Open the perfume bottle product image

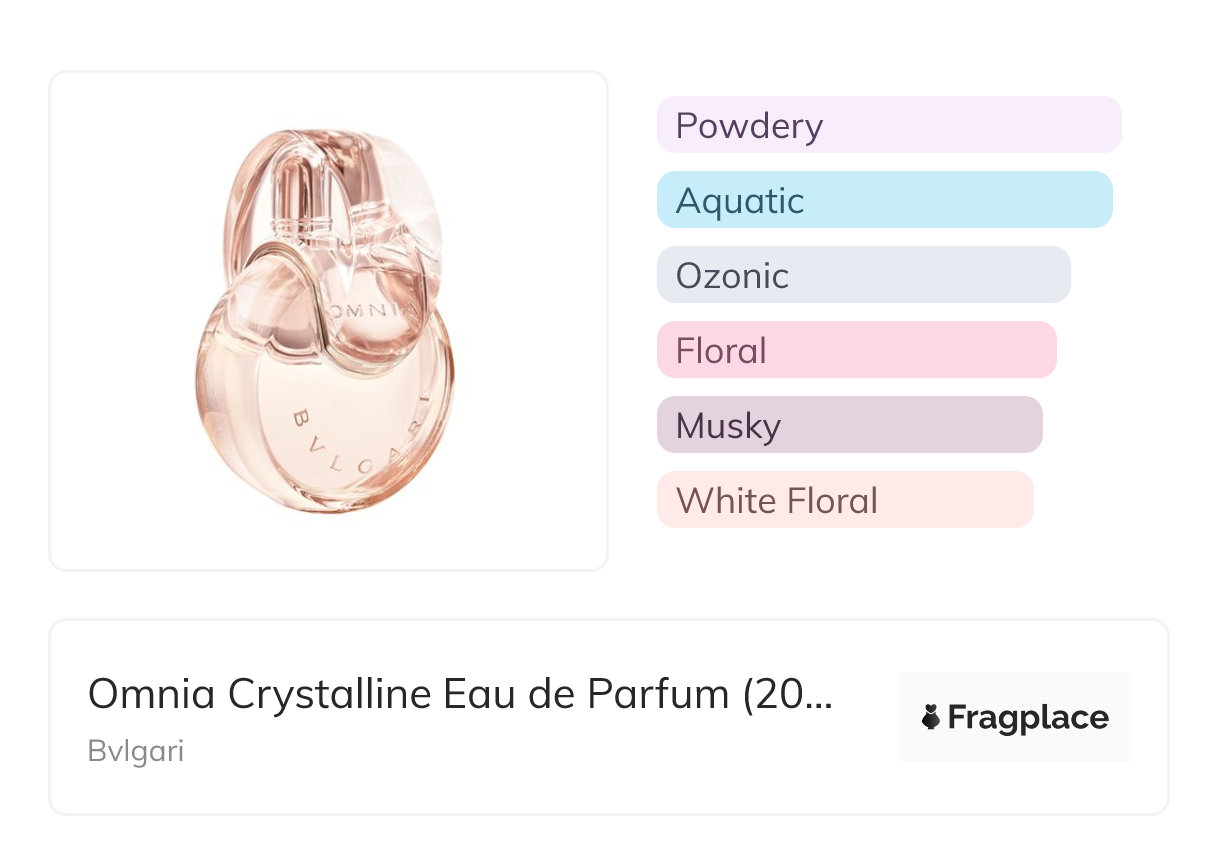pos(328,321)
